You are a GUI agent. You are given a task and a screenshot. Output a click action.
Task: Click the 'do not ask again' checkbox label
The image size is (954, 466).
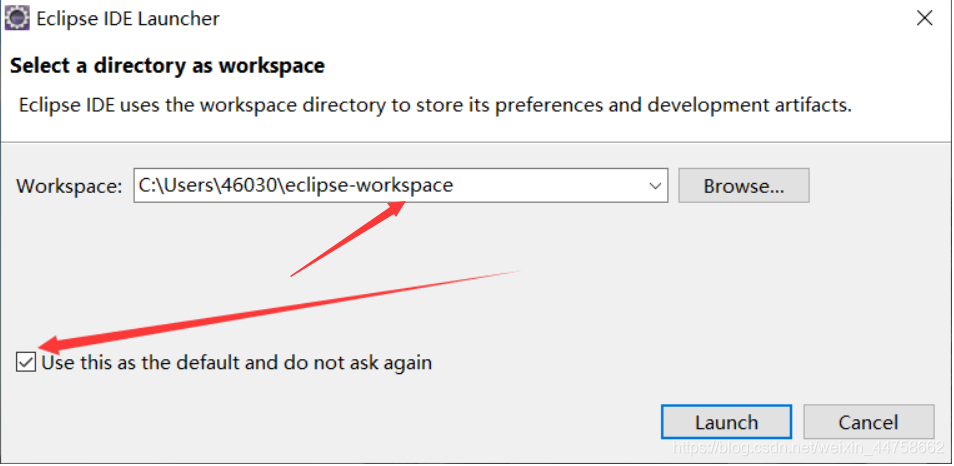click(237, 363)
